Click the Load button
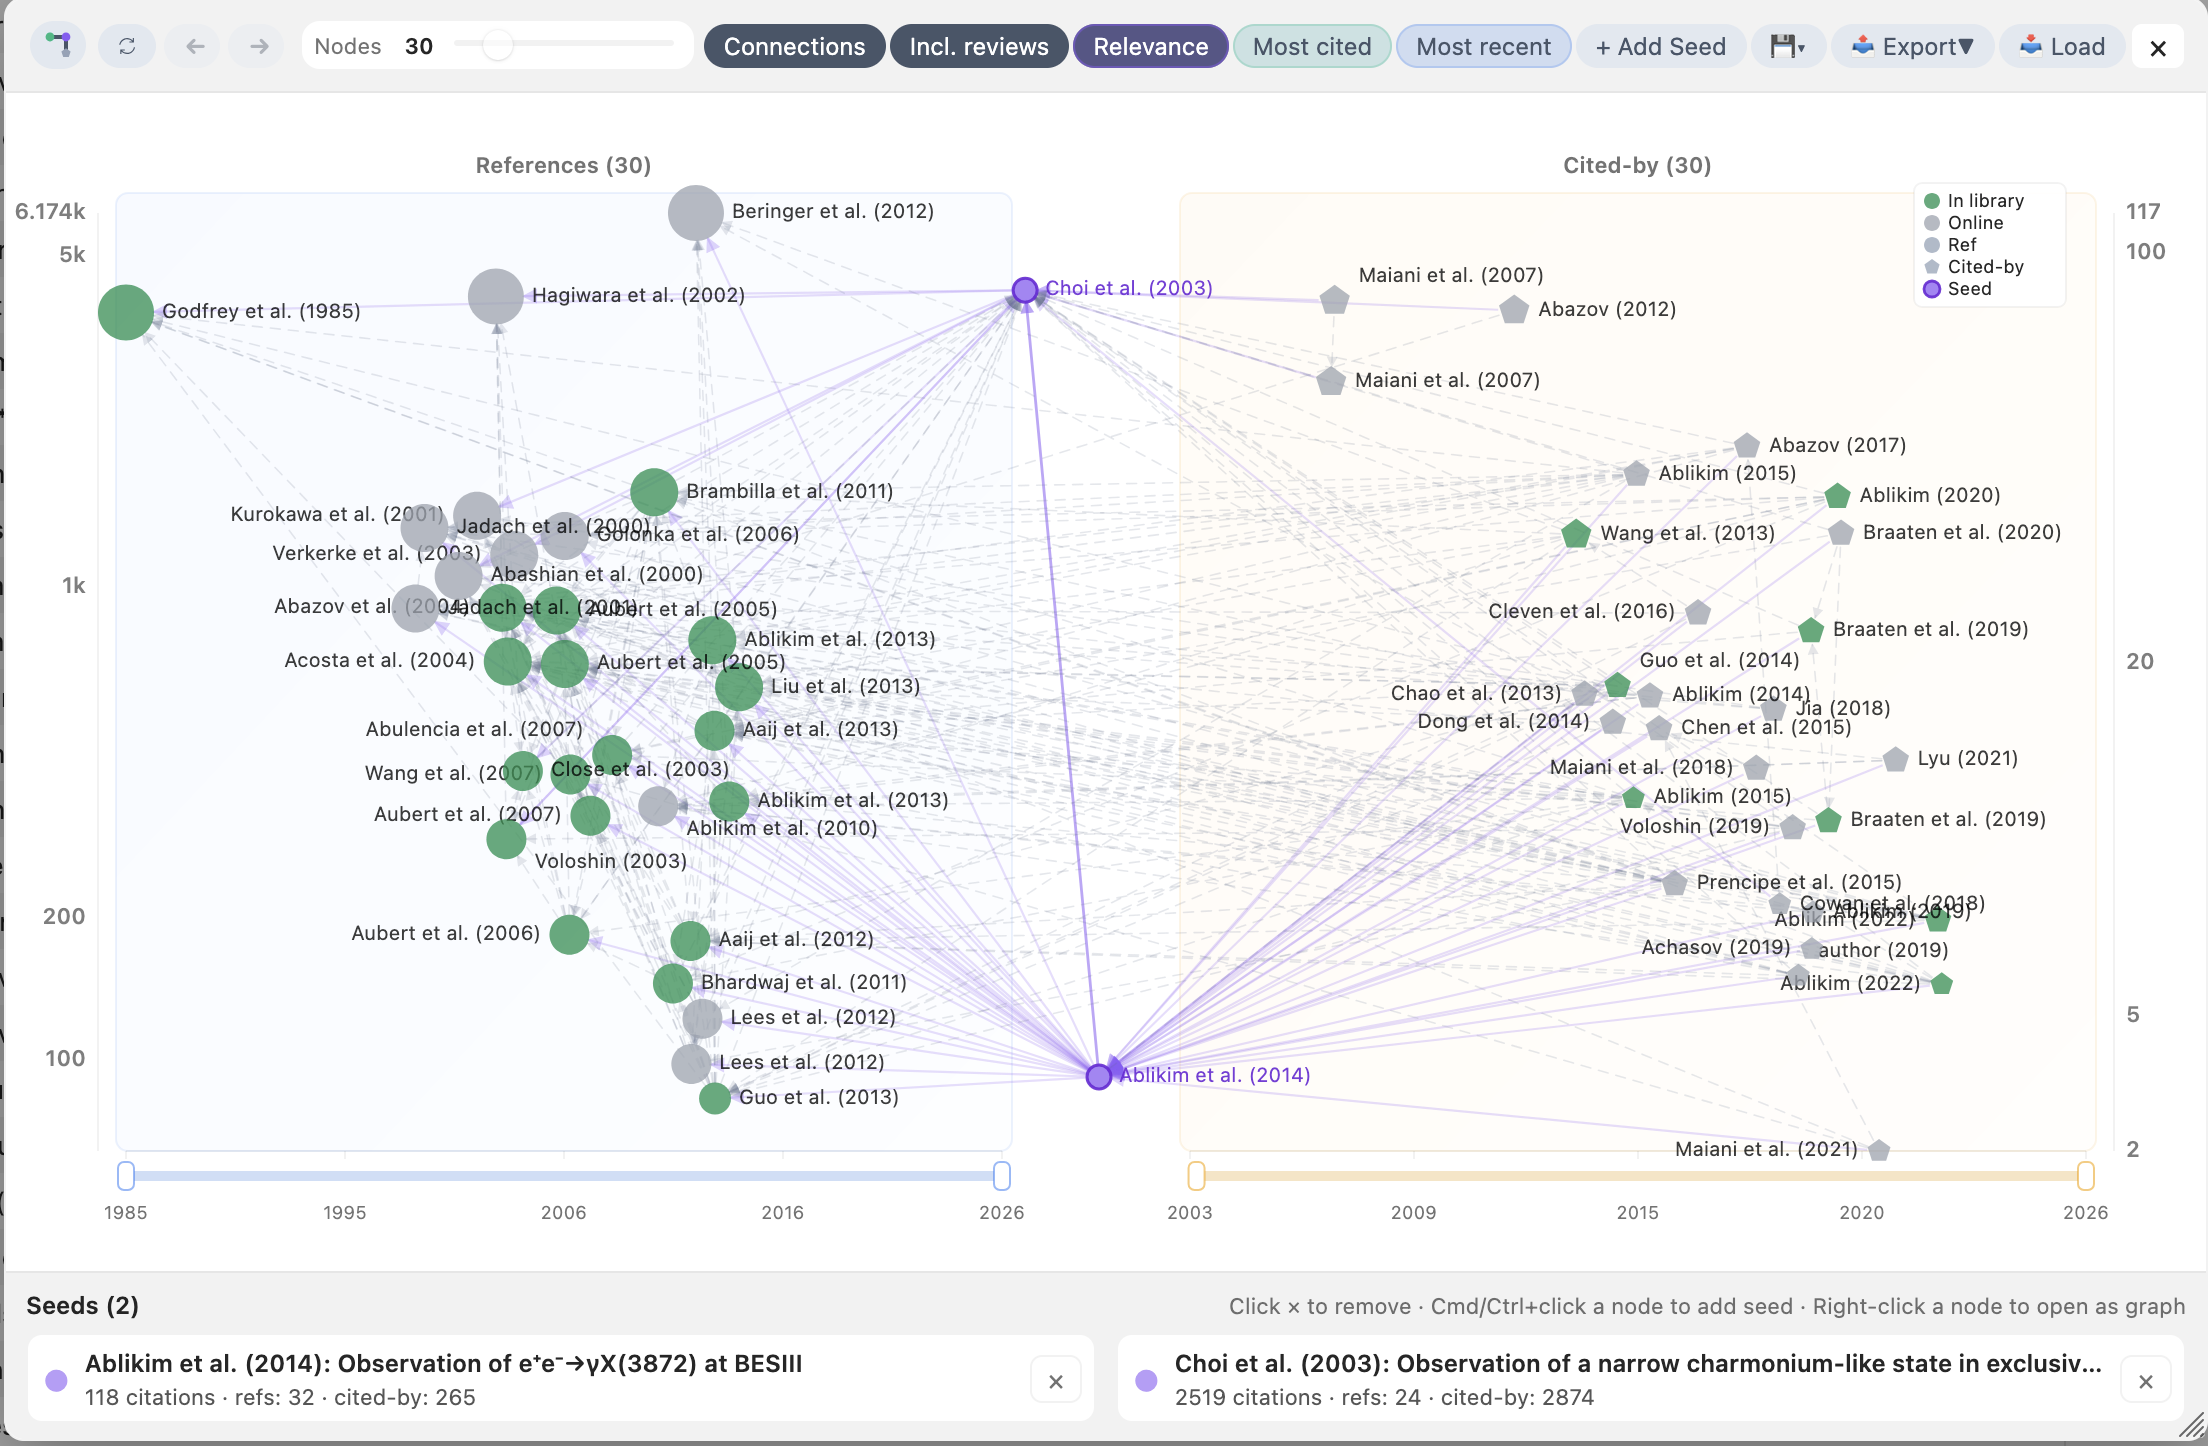Screen dimensions: 2208x1446 (x=2062, y=46)
